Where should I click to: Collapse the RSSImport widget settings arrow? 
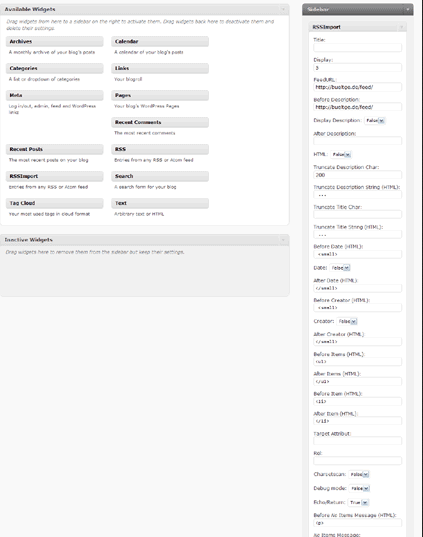coord(401,27)
